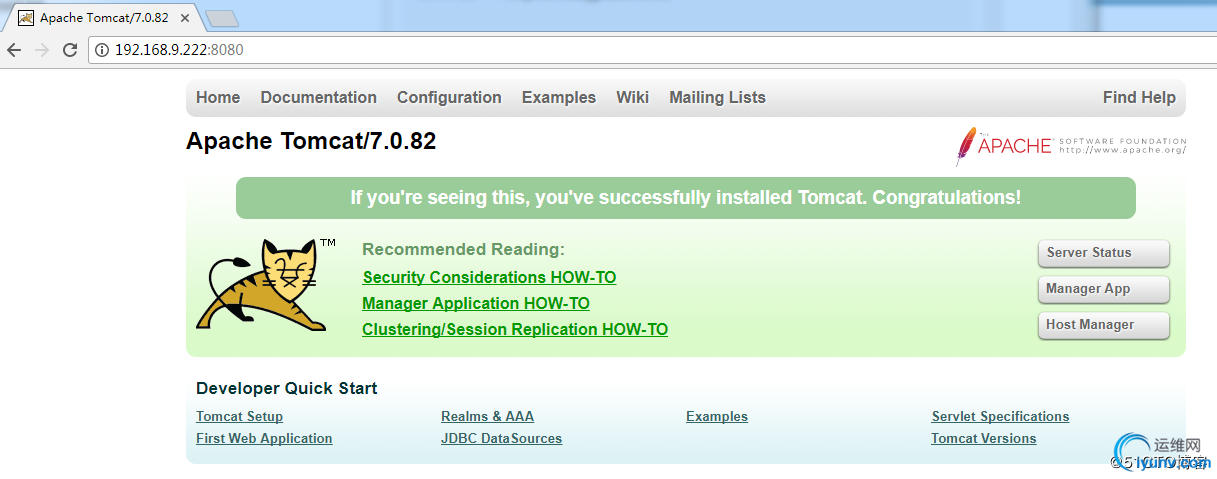The height and width of the screenshot is (479, 1217).
Task: Click the Manager App button
Action: click(x=1104, y=289)
